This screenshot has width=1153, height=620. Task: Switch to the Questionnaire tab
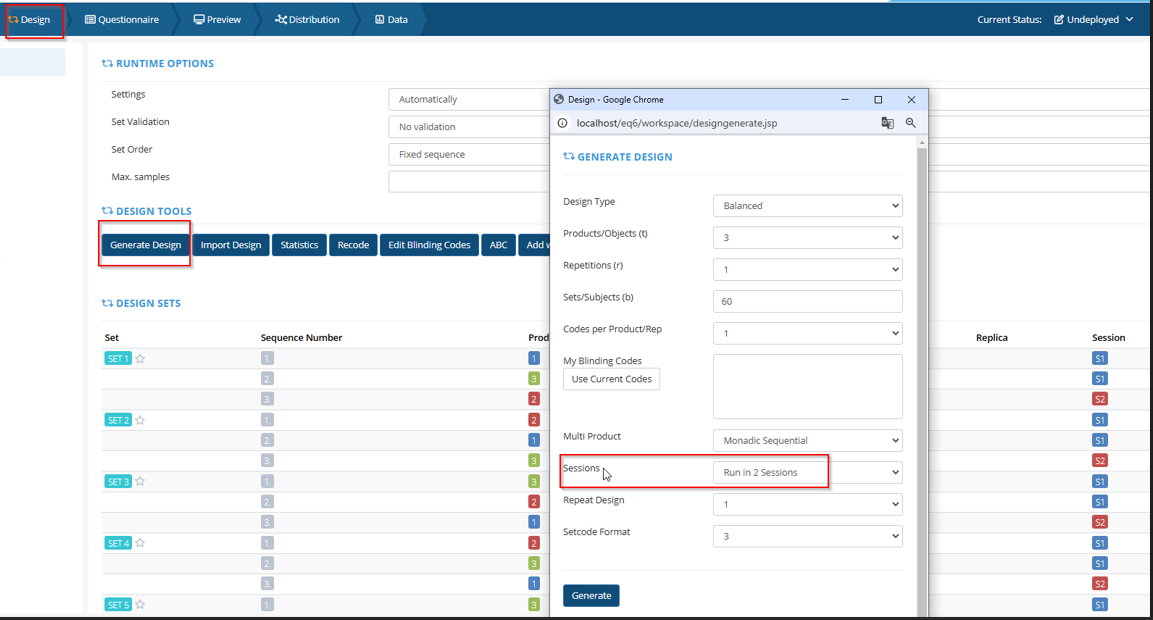coord(122,19)
